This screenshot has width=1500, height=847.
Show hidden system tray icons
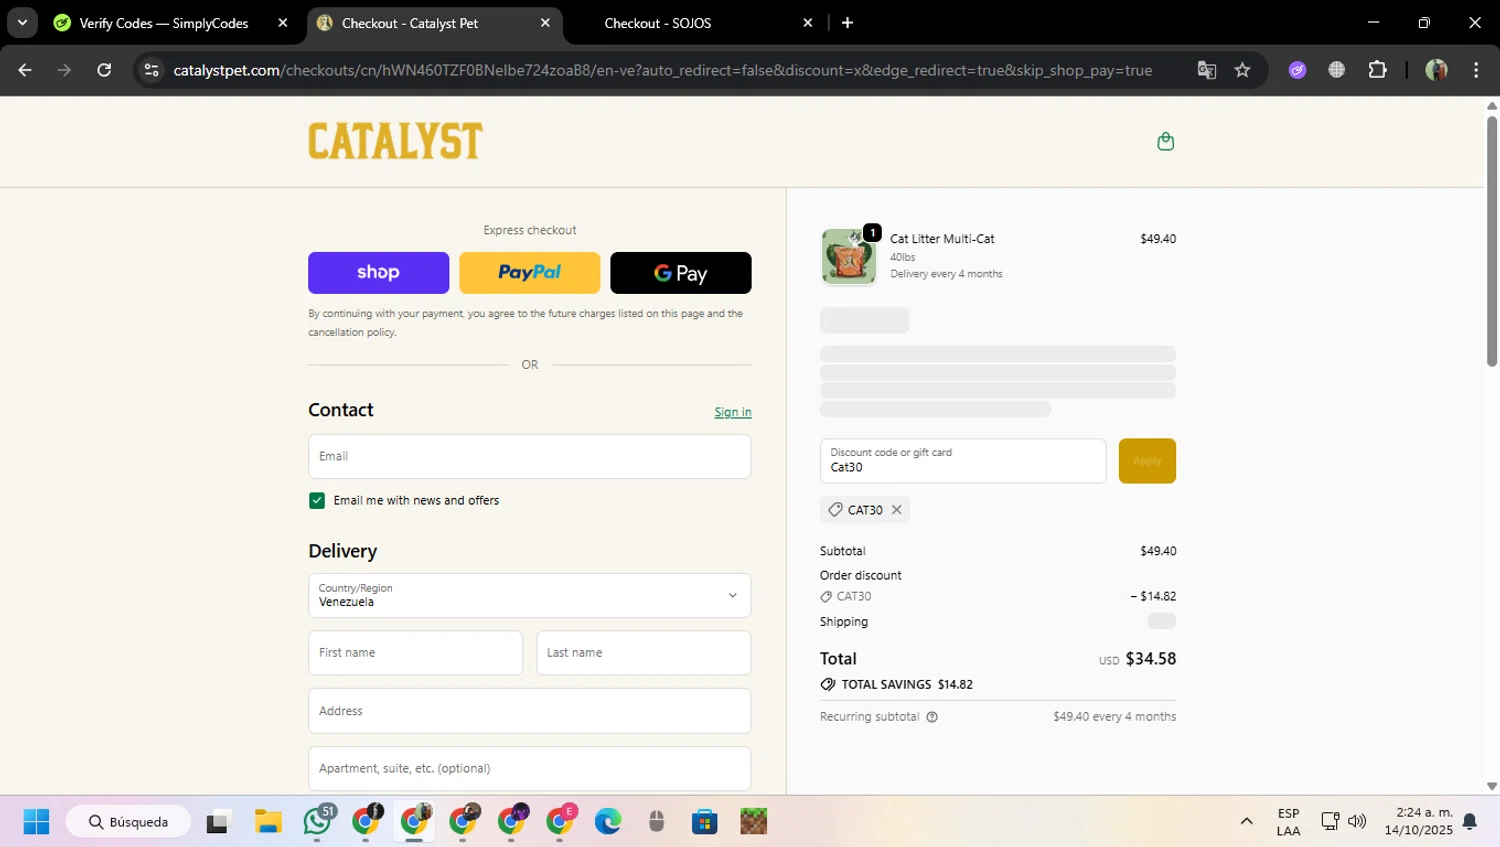pyautogui.click(x=1246, y=822)
